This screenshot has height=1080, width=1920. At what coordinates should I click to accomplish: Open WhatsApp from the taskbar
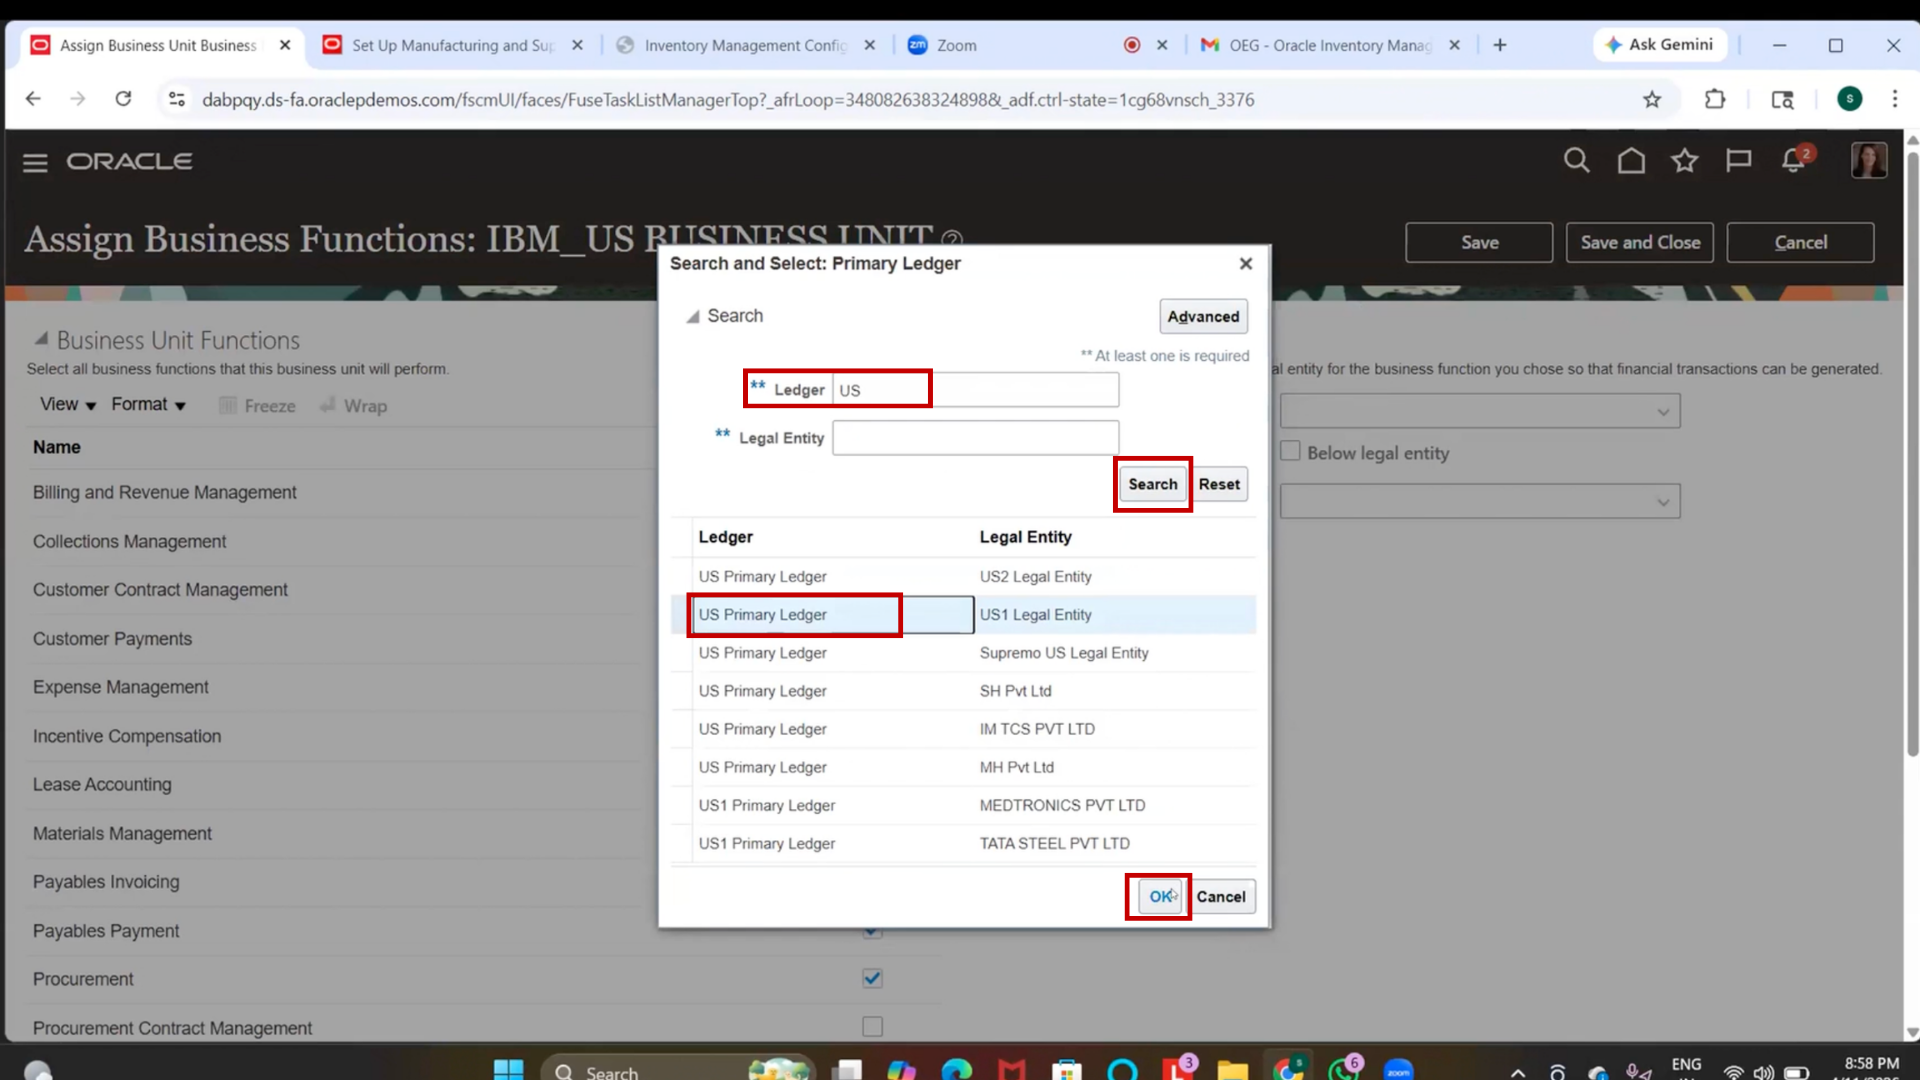coord(1345,1069)
